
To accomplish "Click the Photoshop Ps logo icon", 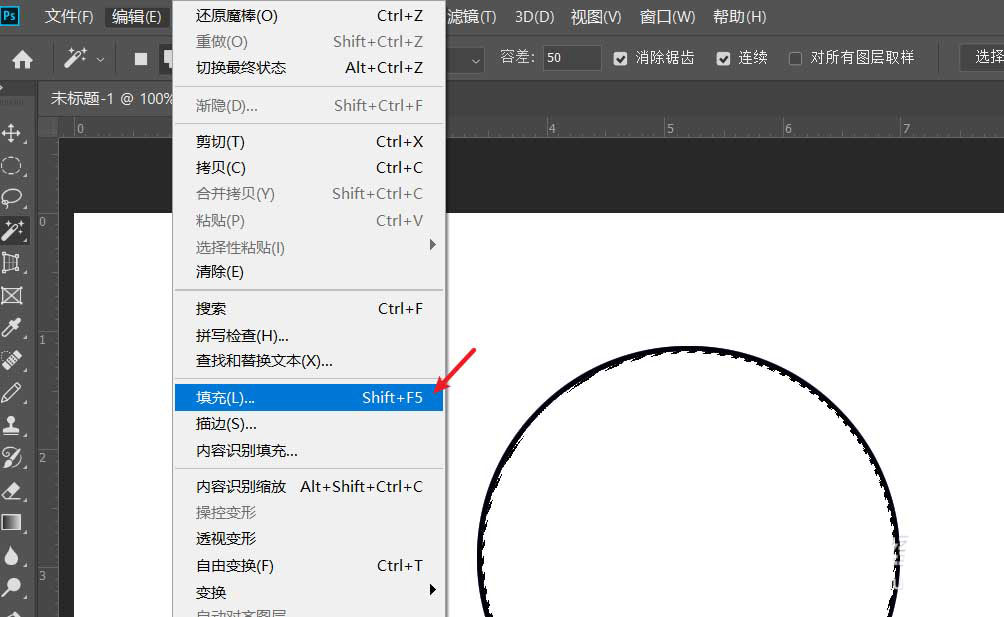I will tap(10, 15).
